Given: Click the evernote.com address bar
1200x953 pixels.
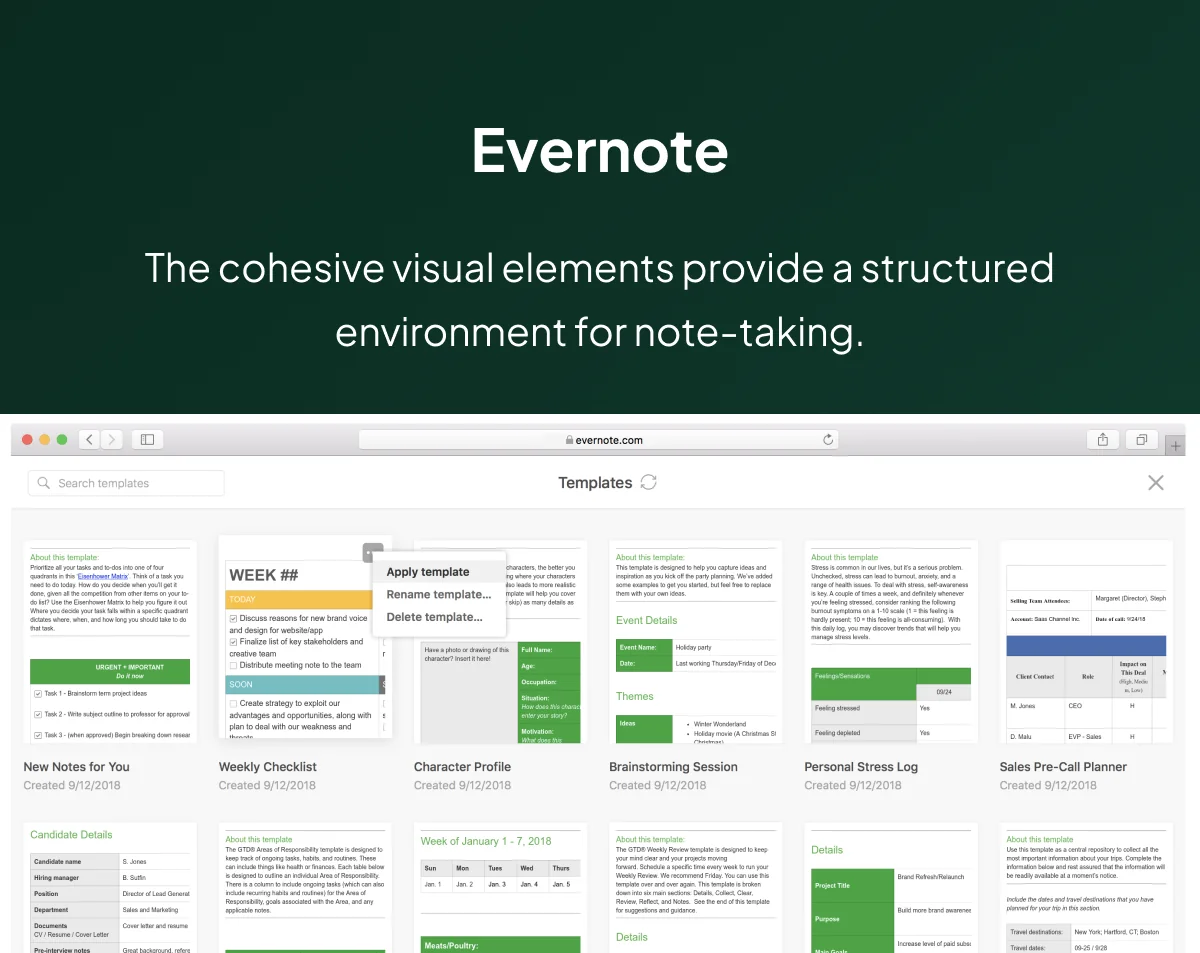Looking at the screenshot, I should [599, 439].
